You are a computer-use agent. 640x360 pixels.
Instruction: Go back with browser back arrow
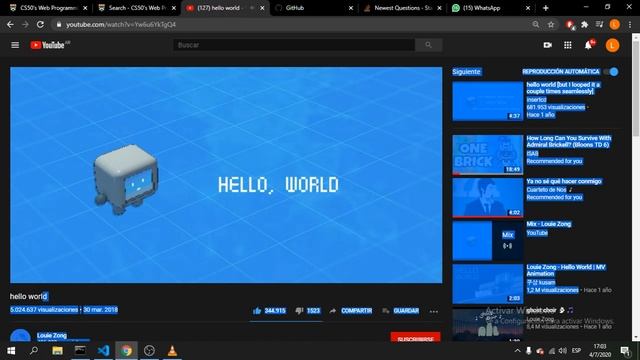point(10,24)
